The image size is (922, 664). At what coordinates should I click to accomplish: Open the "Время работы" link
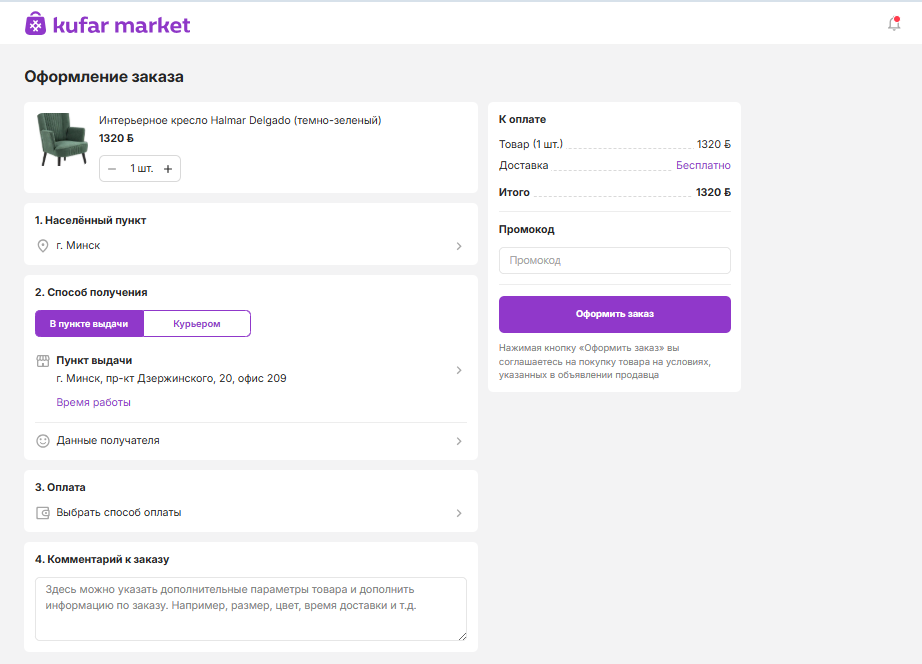pyautogui.click(x=93, y=402)
